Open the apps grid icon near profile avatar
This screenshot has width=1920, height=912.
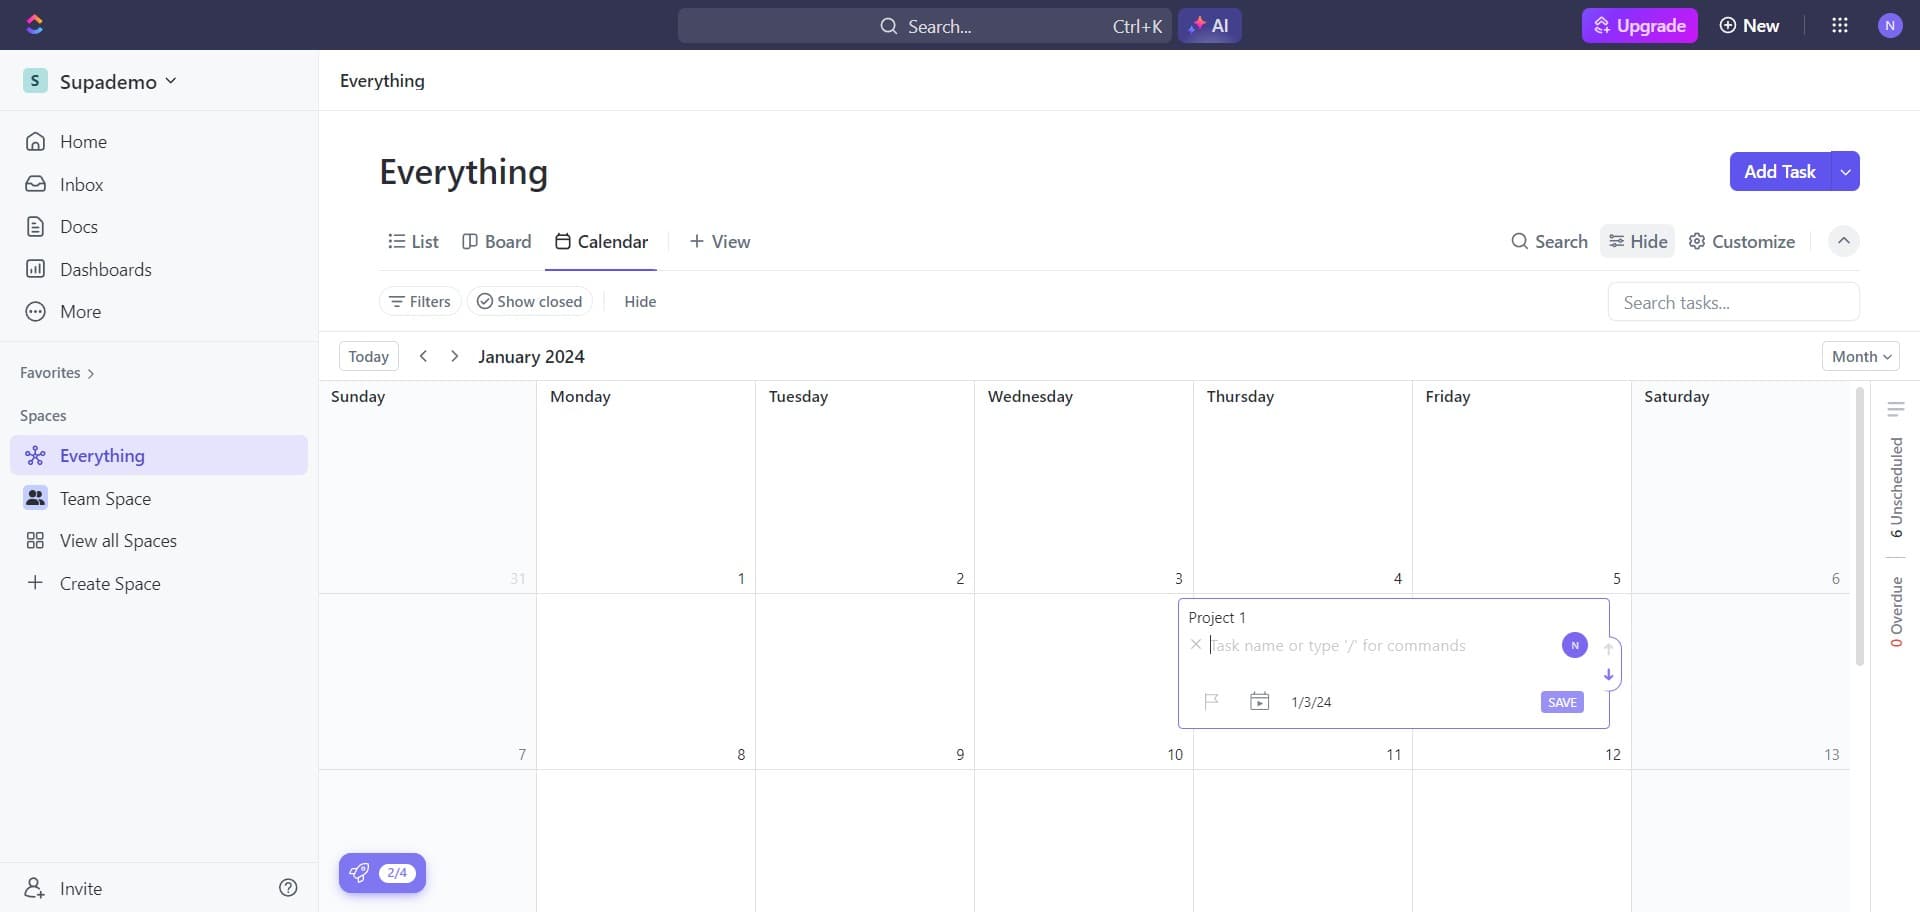pyautogui.click(x=1841, y=25)
